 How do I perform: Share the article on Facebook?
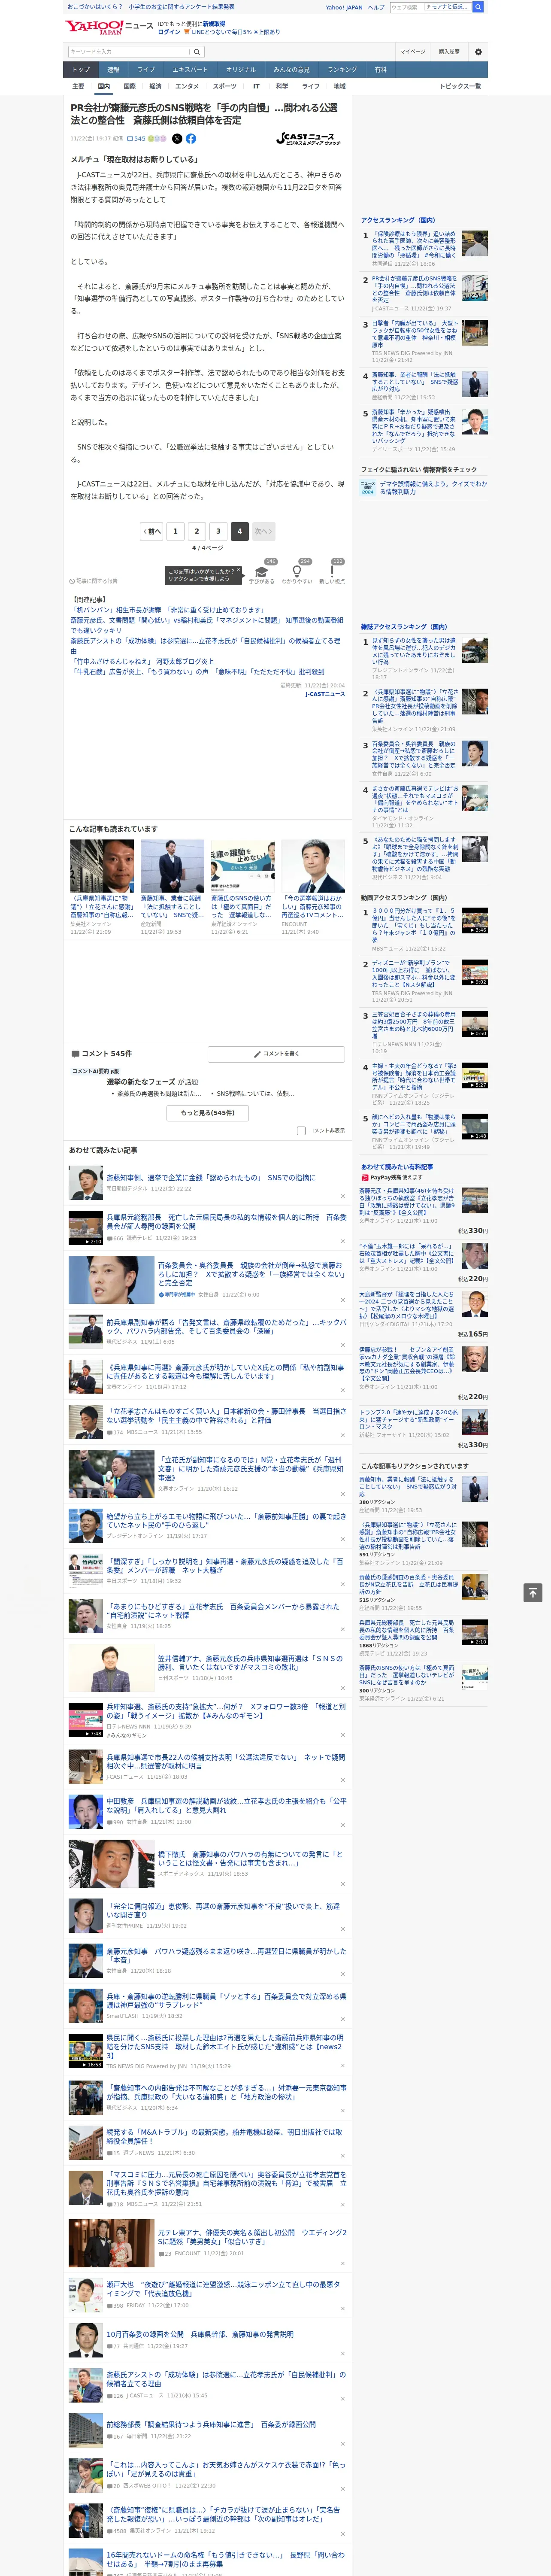pyautogui.click(x=191, y=139)
